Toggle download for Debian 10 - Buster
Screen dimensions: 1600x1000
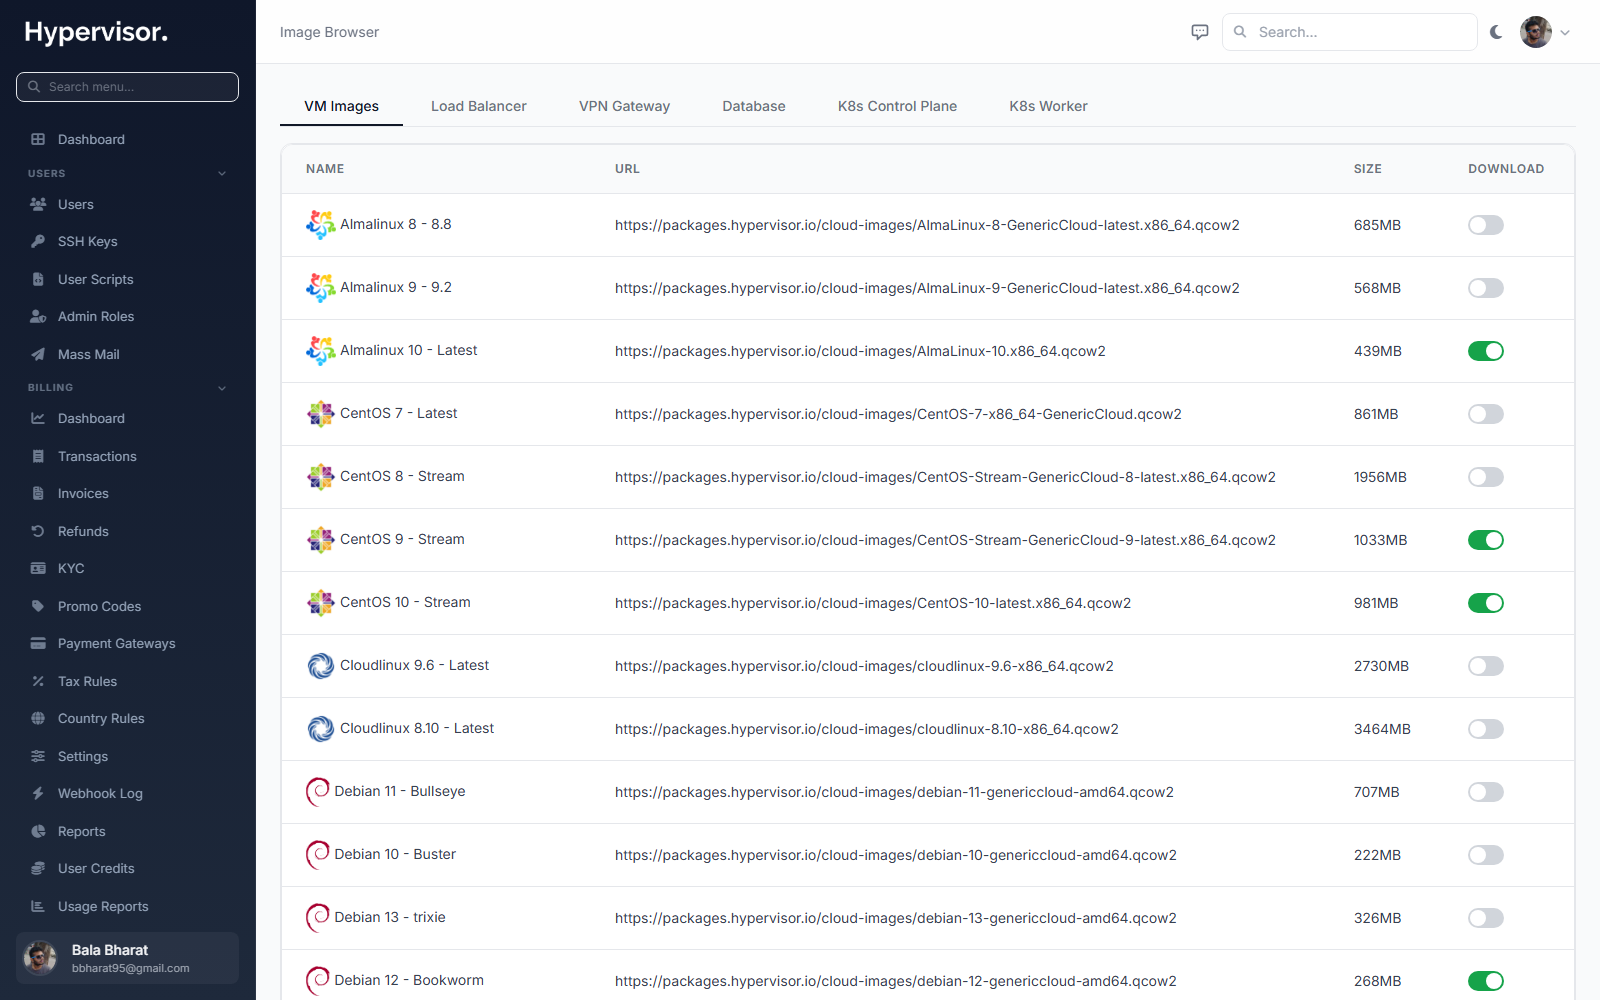1486,855
